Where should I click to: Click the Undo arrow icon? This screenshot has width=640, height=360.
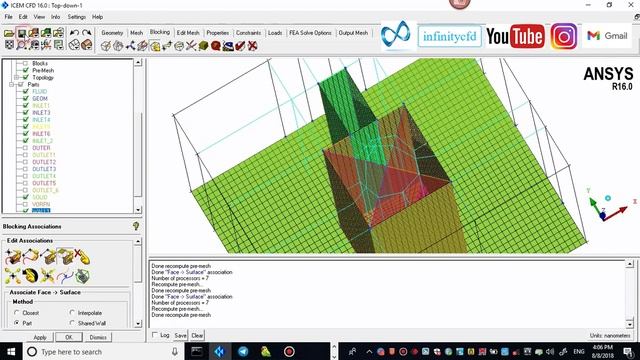pos(74,33)
